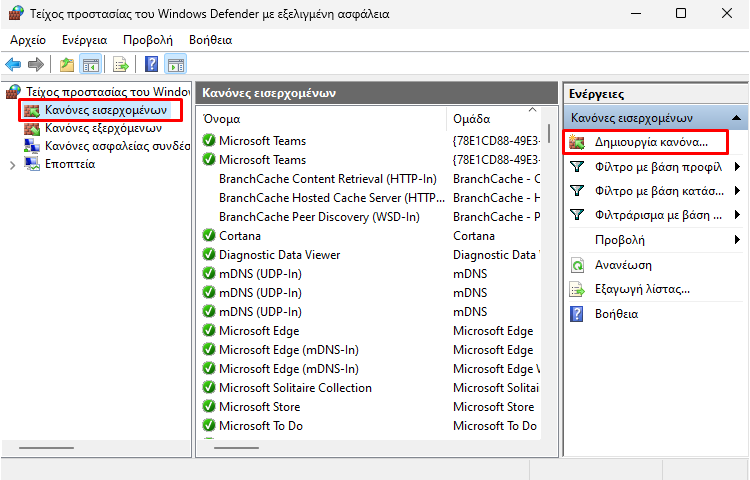Collapse the Κανόνες εισερχομένων actions section
This screenshot has width=750, height=480.
point(737,118)
